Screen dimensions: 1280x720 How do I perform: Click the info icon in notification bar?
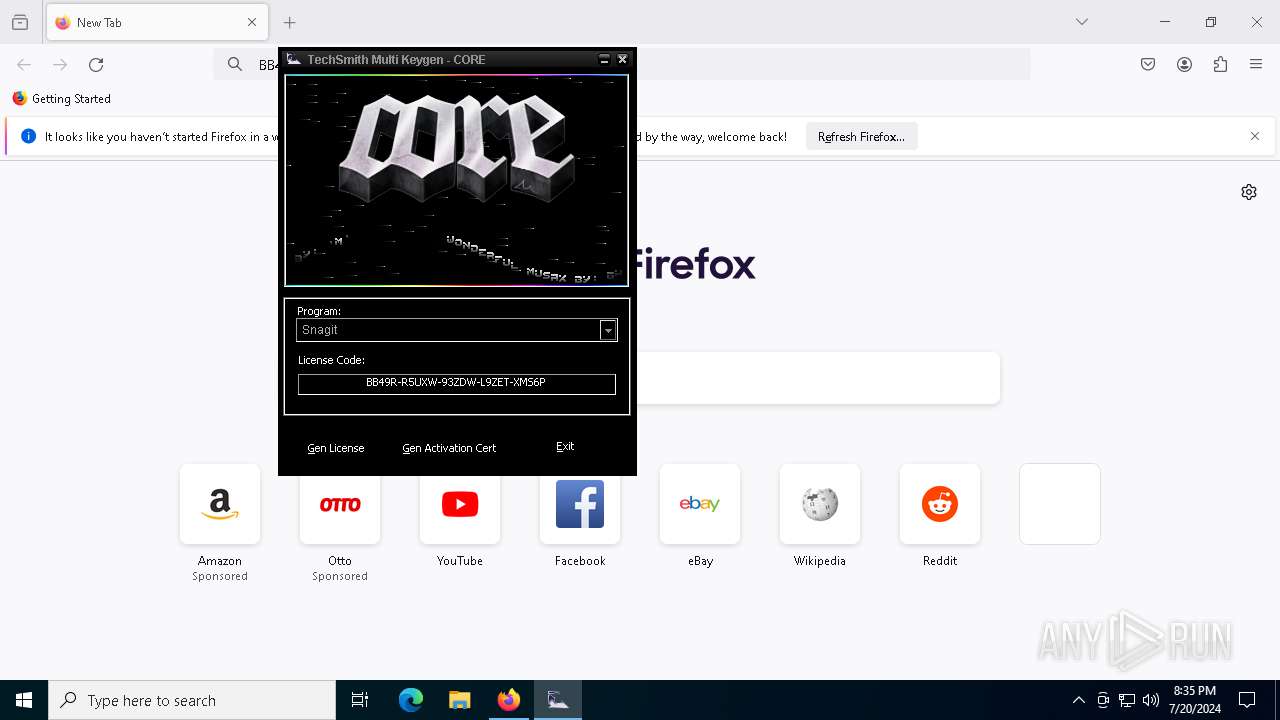pos(28,137)
